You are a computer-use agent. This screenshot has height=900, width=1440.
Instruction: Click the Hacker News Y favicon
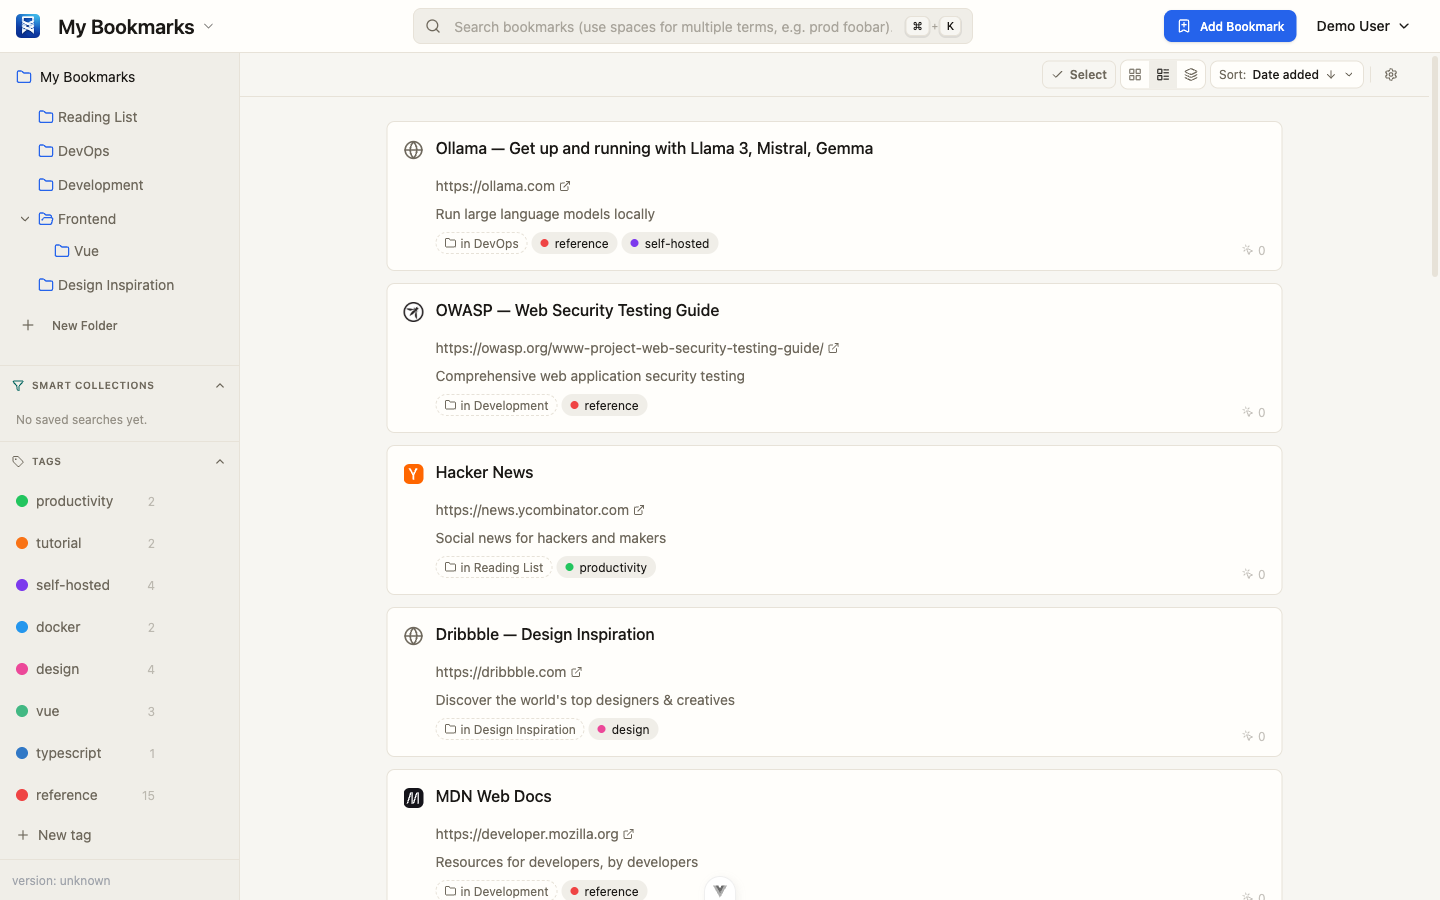(x=413, y=474)
